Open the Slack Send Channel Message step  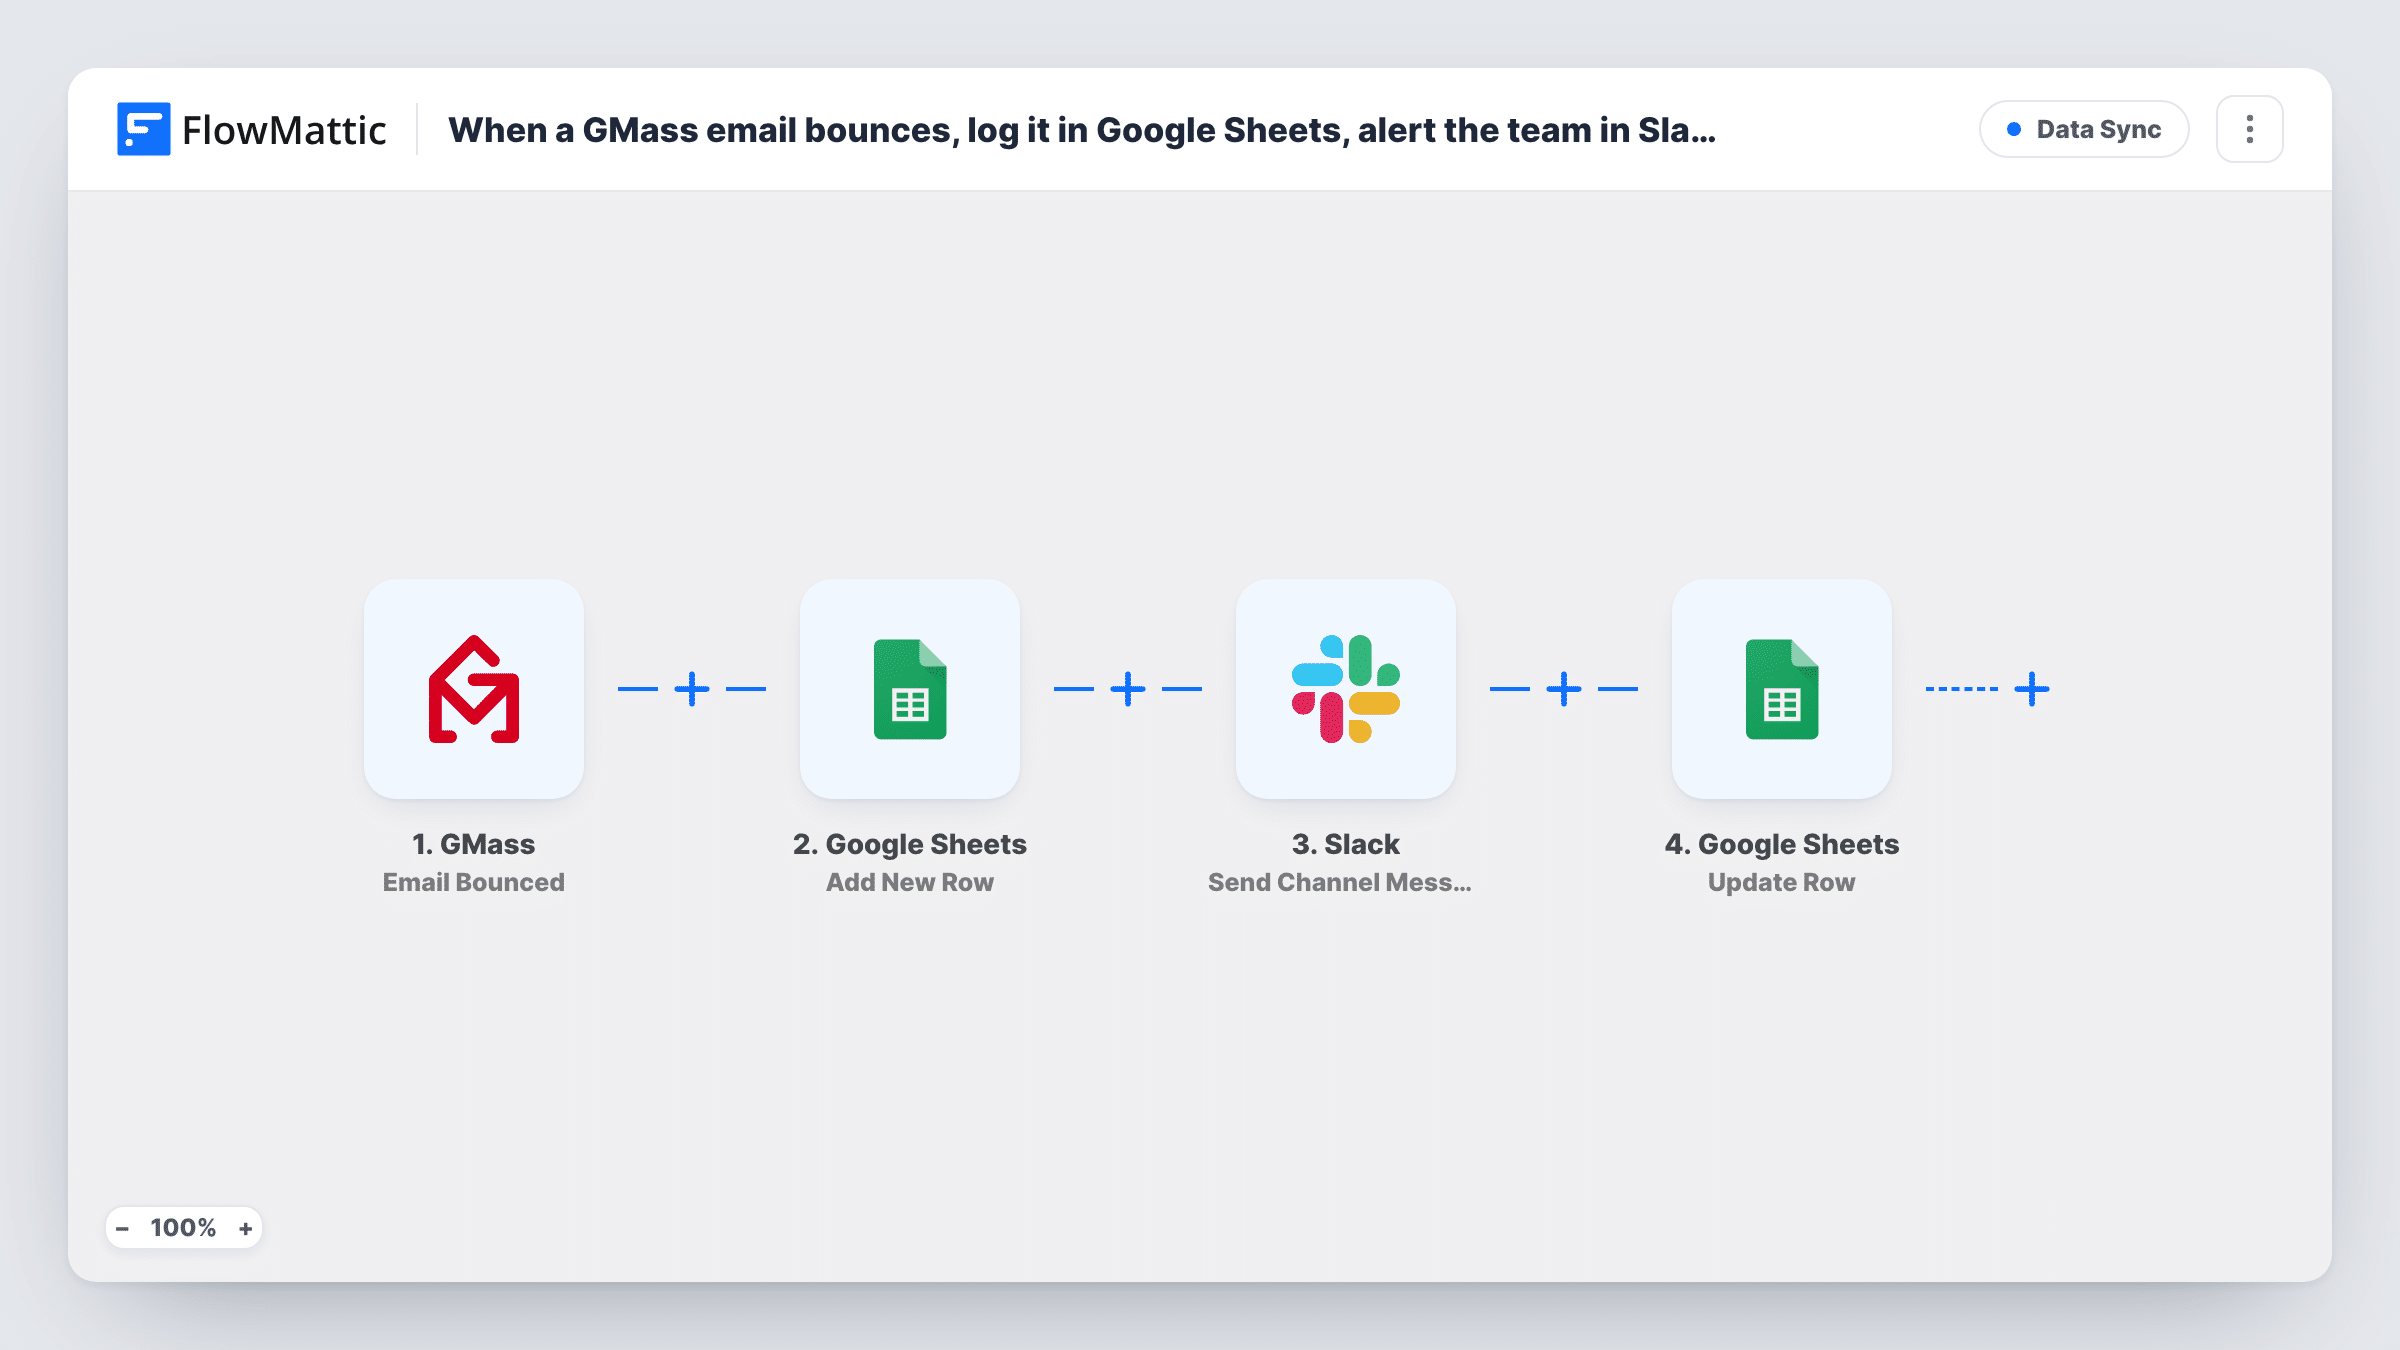[1346, 689]
